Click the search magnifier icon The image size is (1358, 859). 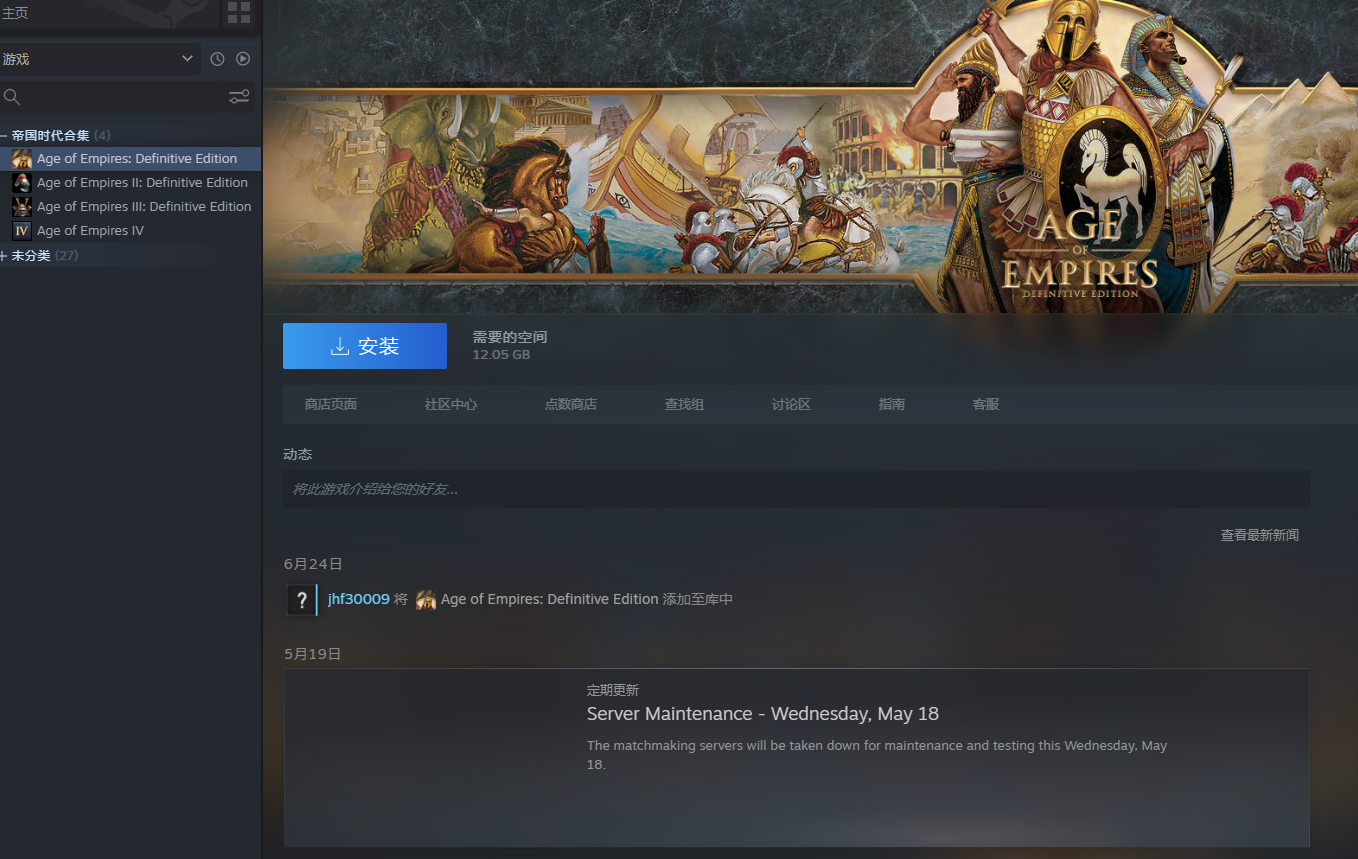12,97
